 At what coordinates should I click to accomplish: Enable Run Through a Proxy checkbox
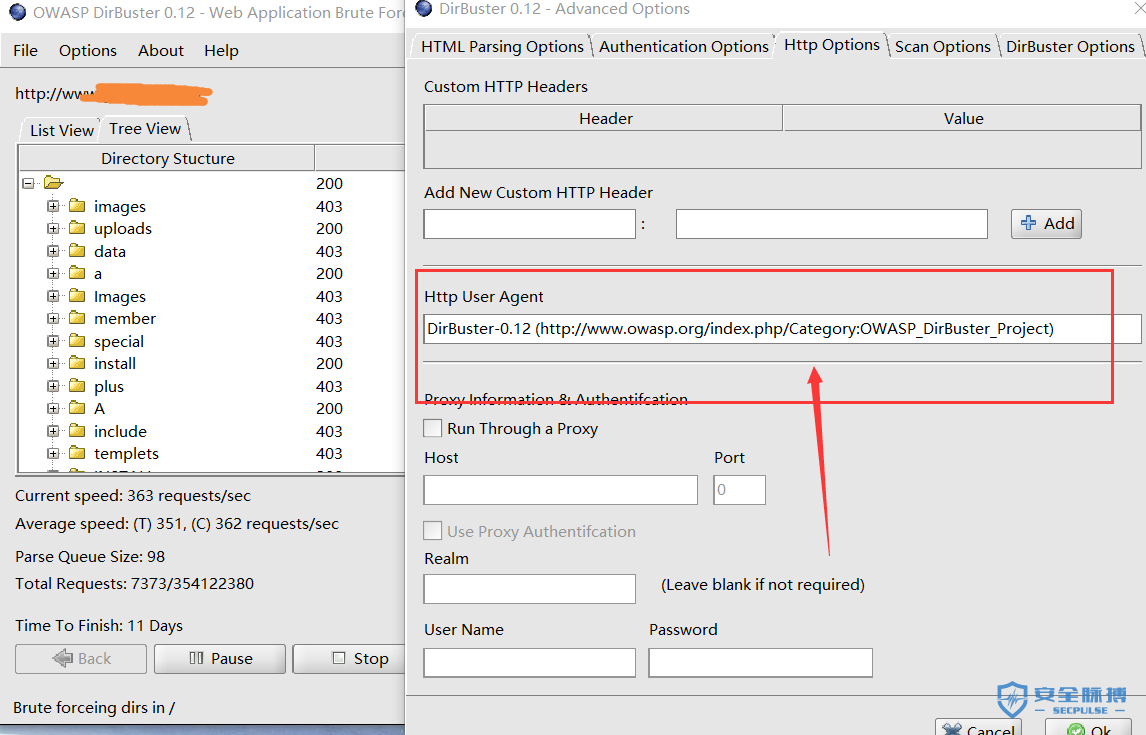433,428
